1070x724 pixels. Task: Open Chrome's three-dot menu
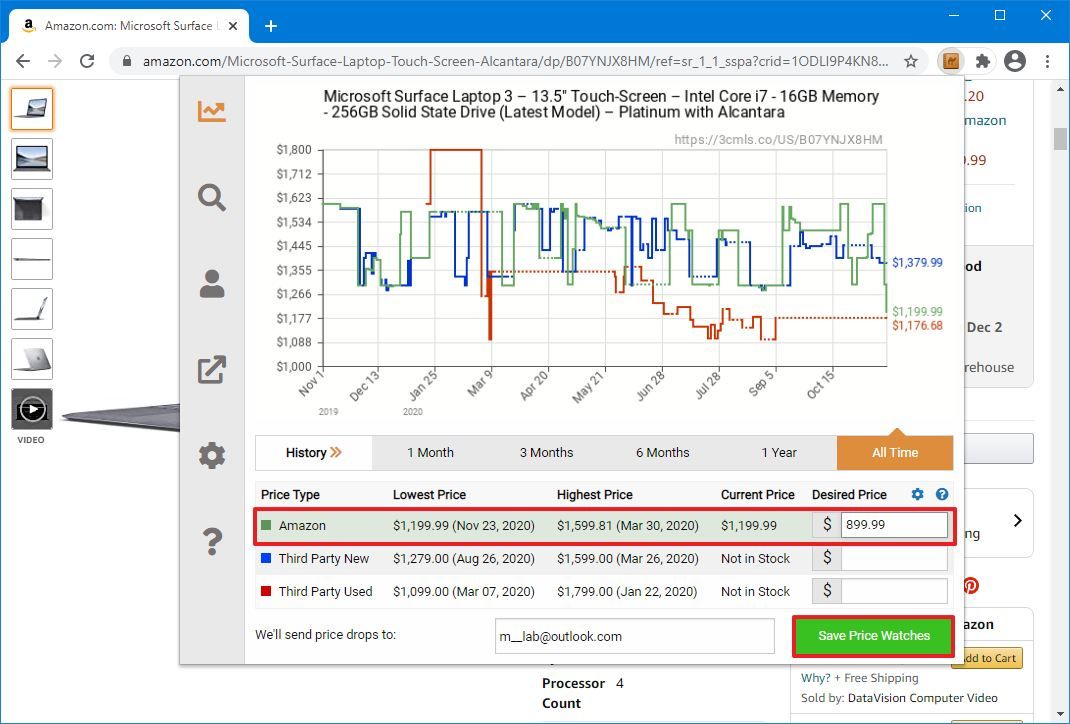(1047, 61)
